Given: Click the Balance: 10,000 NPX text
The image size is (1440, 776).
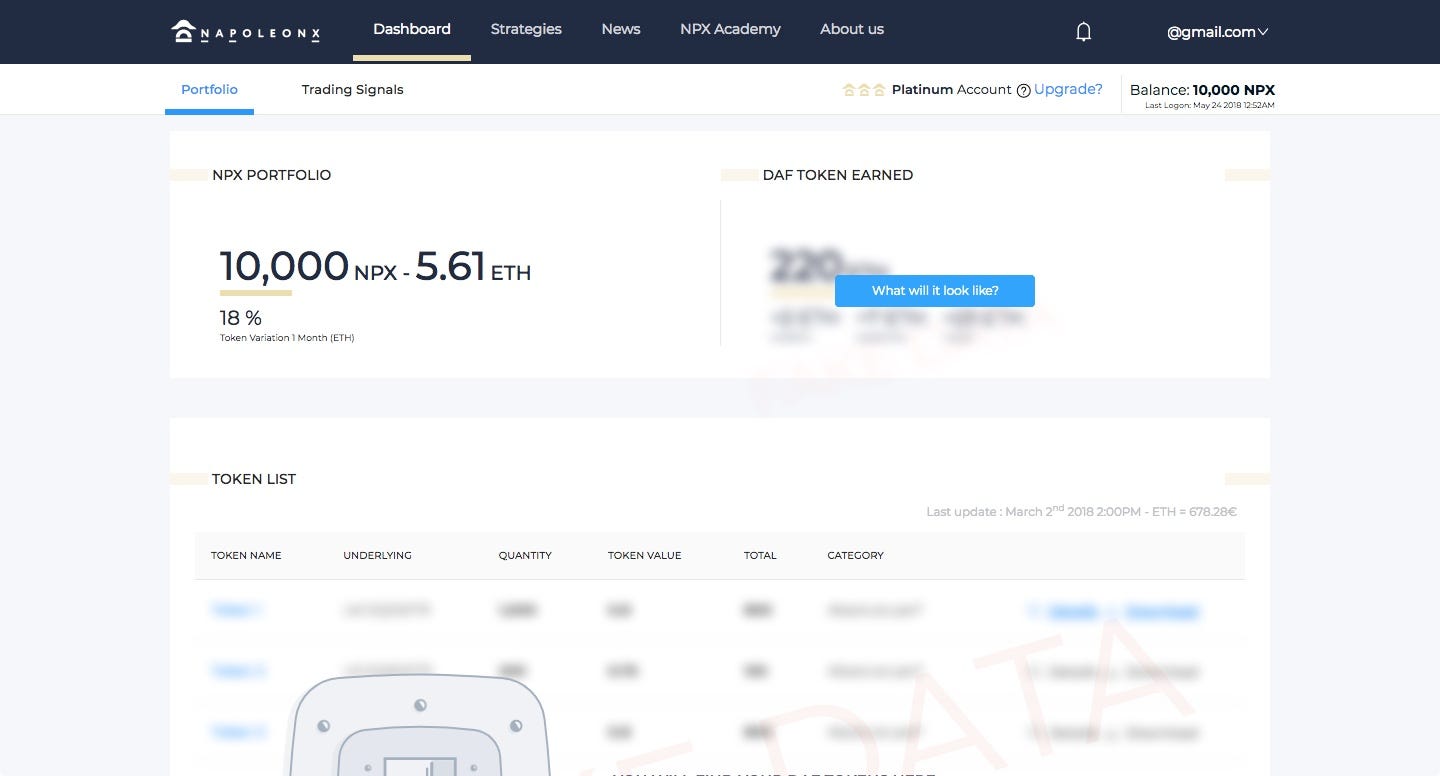Looking at the screenshot, I should click(1202, 90).
